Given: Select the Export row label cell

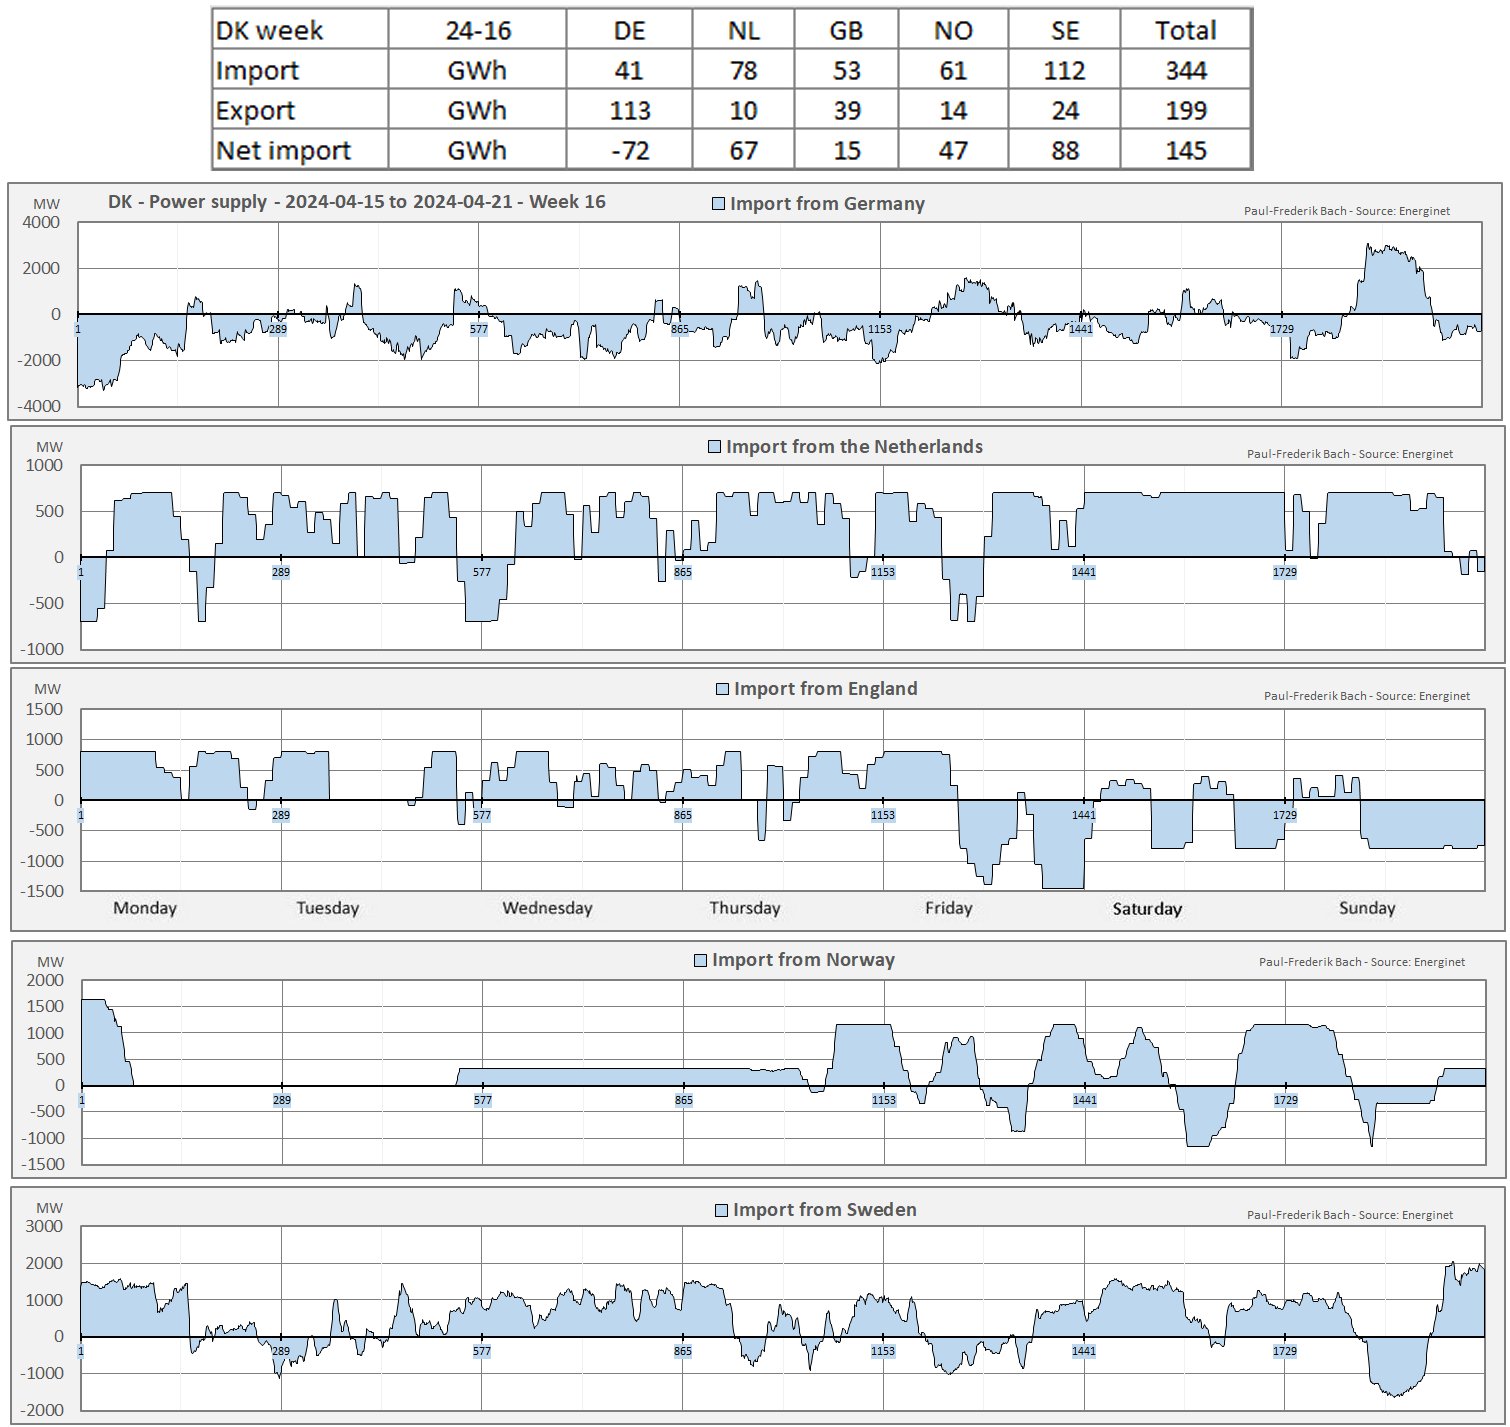Looking at the screenshot, I should pyautogui.click(x=256, y=110).
